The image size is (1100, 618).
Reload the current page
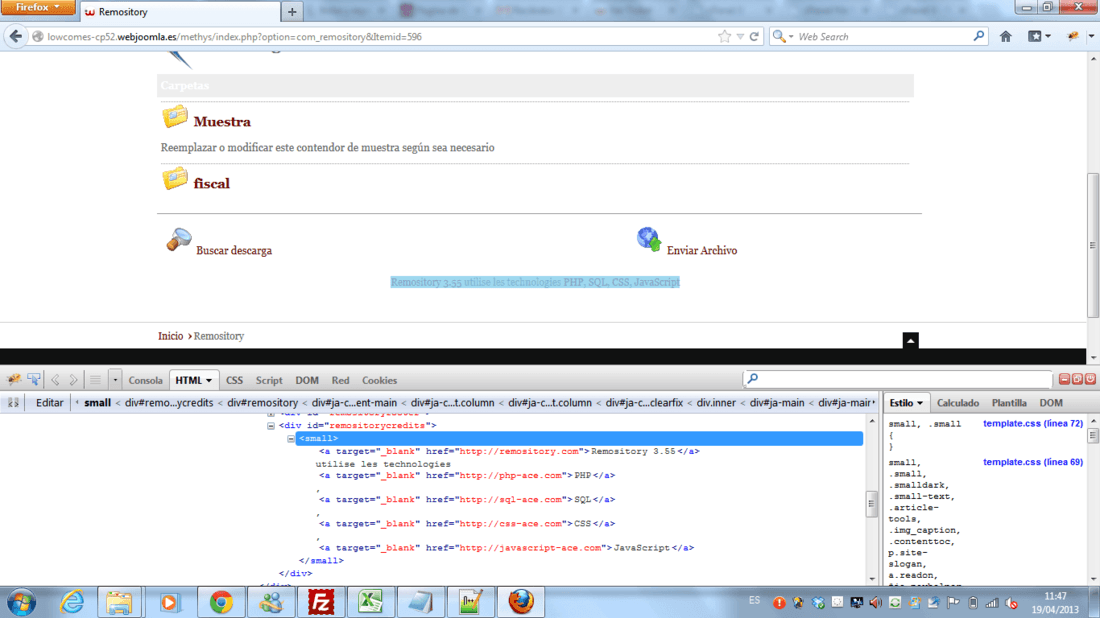click(x=754, y=36)
